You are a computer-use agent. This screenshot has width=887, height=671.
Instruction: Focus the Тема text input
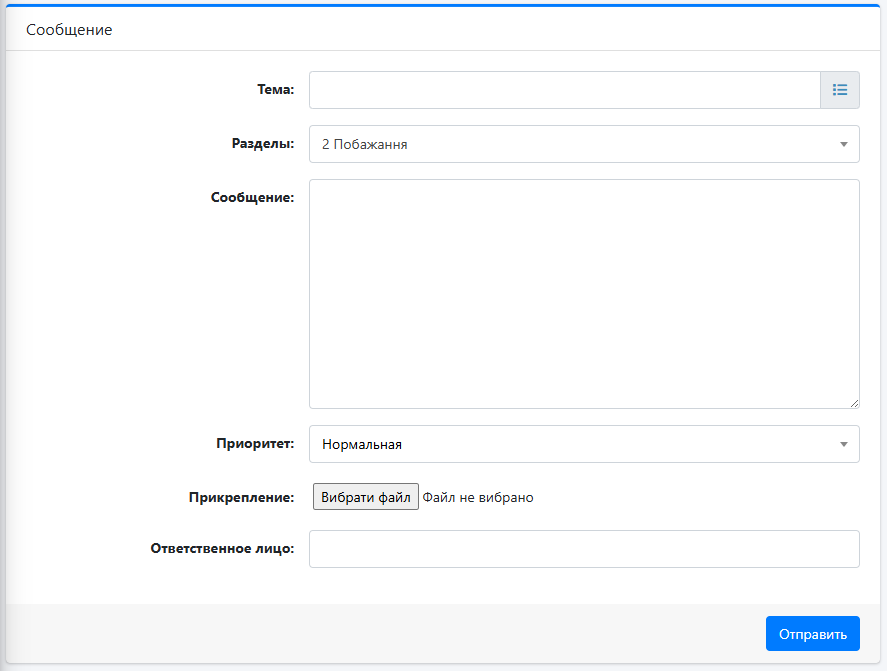tap(565, 90)
